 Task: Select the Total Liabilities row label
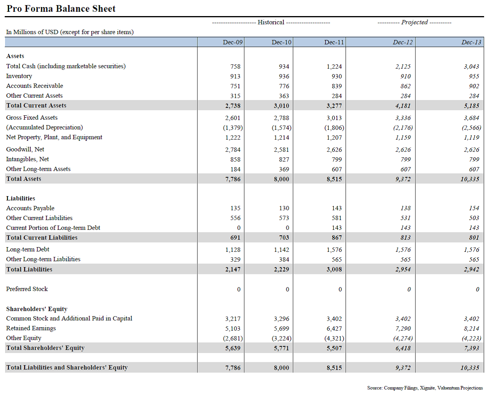(x=29, y=269)
